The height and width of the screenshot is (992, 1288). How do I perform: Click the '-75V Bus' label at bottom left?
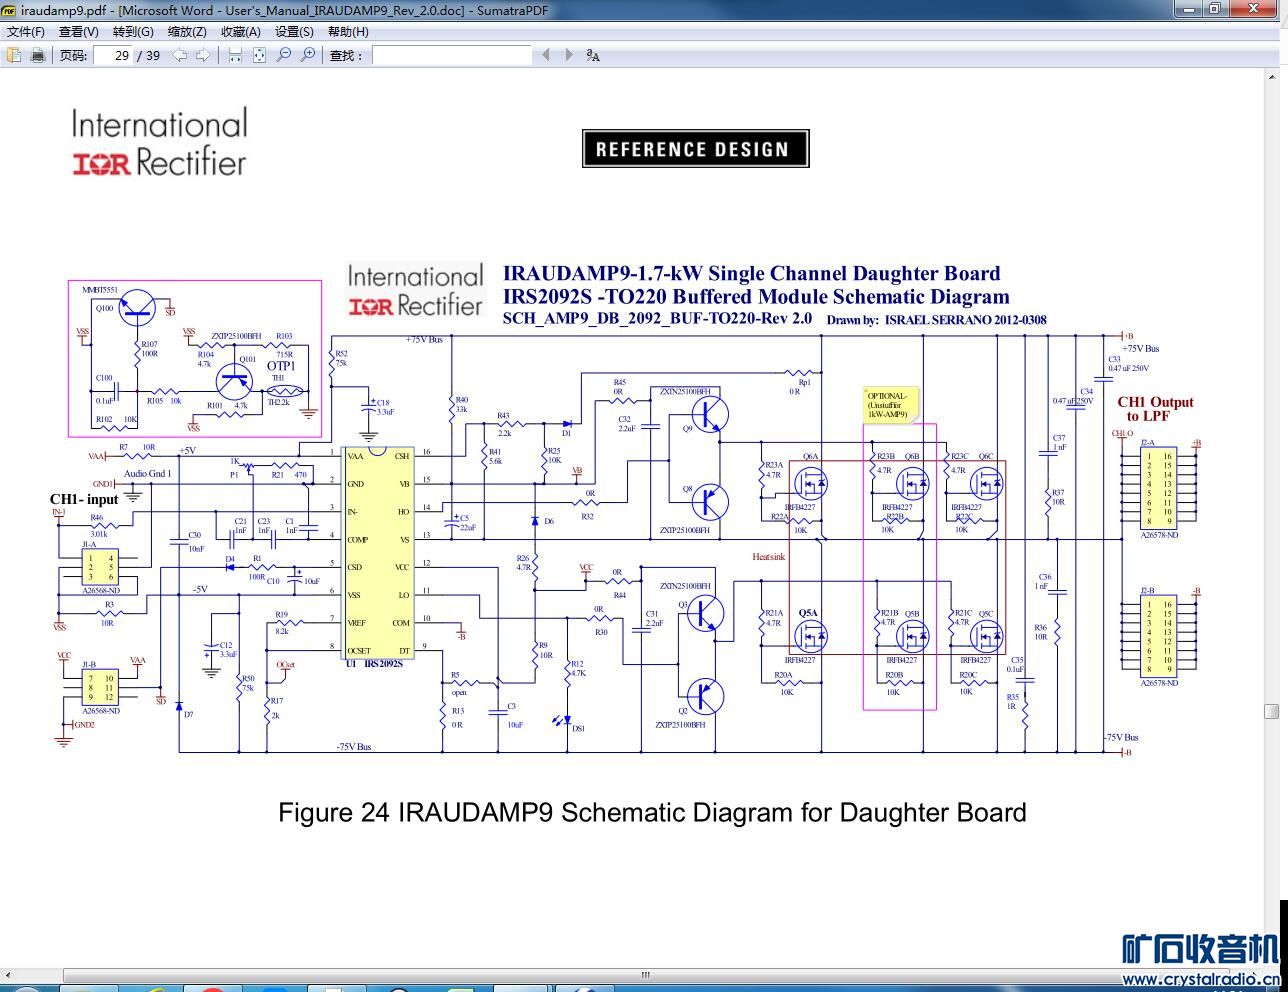354,747
